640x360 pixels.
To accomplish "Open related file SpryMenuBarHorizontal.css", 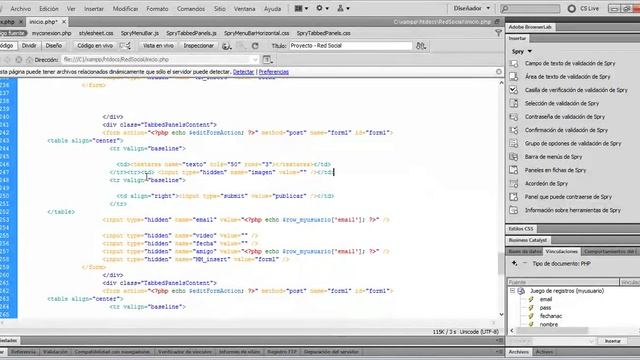I will point(256,33).
